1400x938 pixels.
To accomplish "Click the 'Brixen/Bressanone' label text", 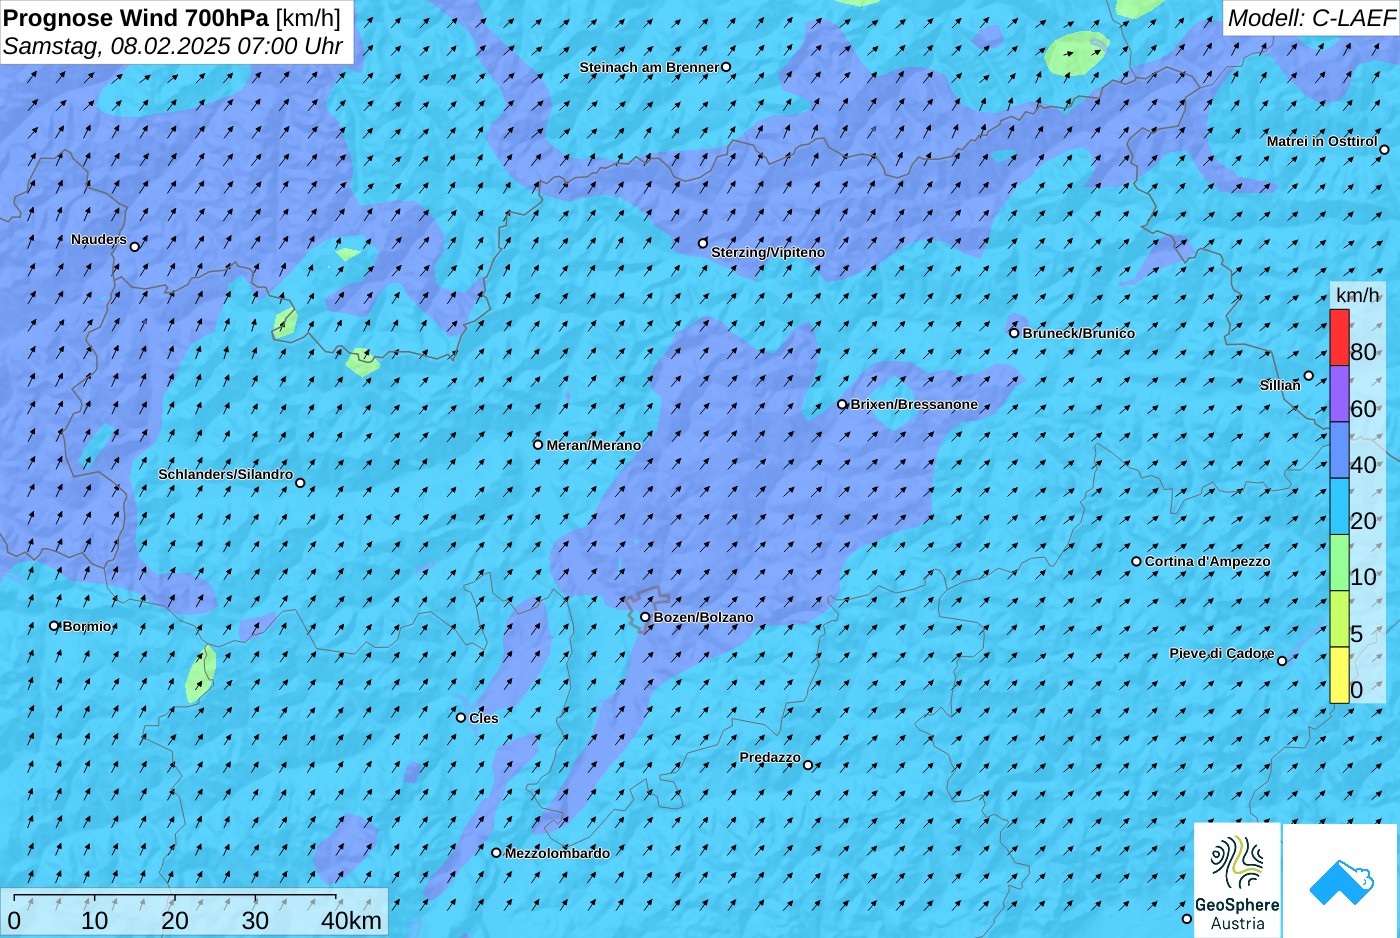I will [x=914, y=404].
